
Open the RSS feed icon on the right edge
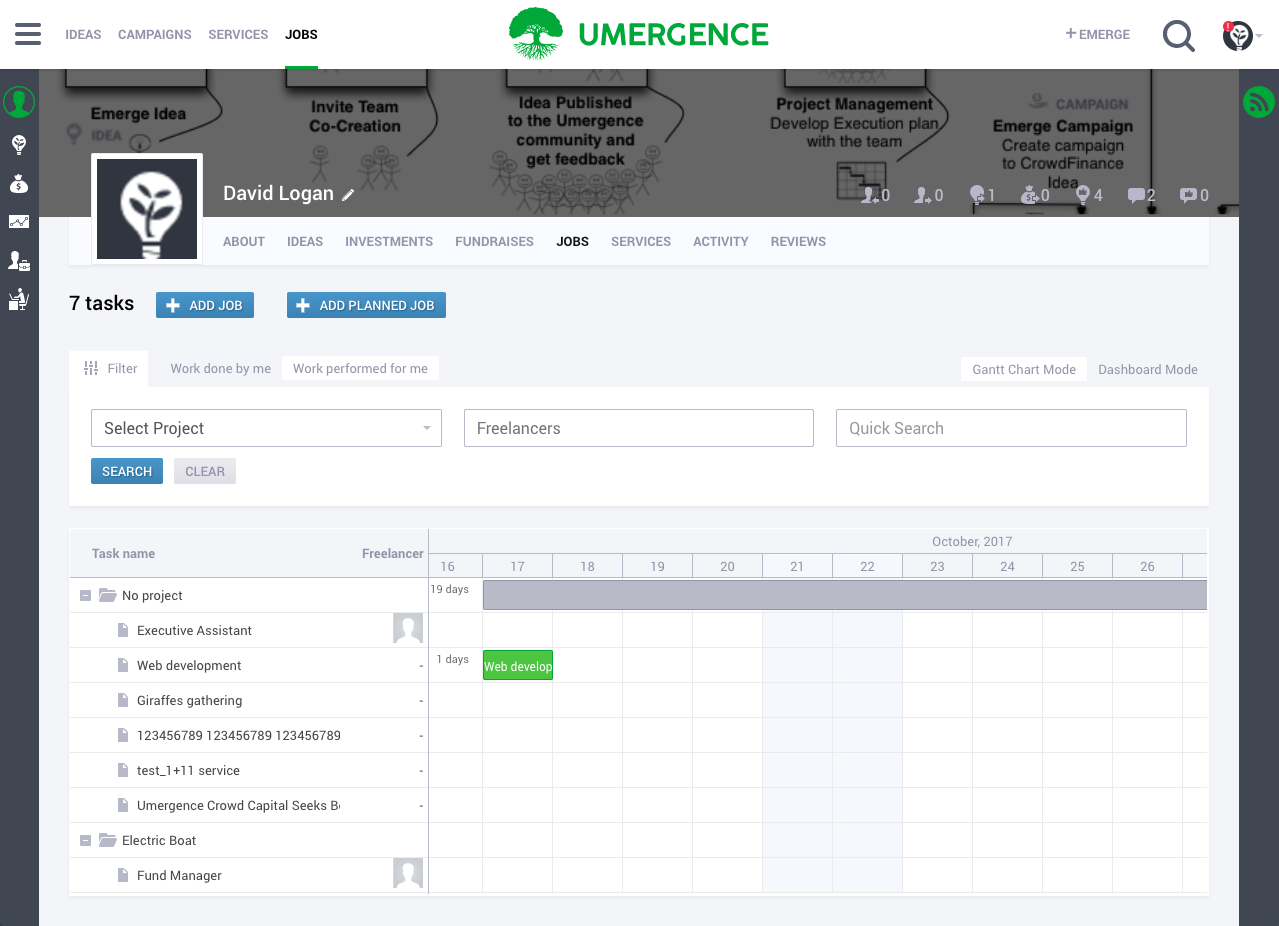coord(1259,101)
